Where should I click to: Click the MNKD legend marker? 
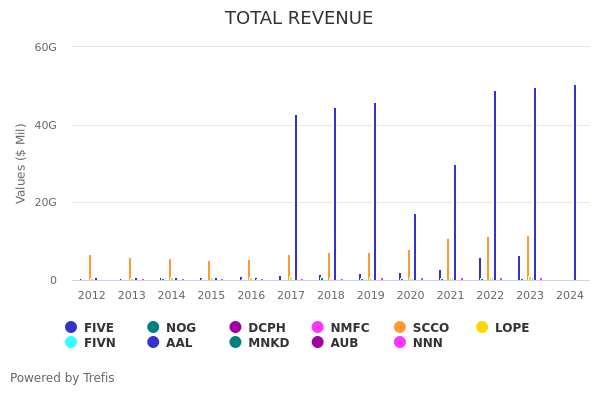pyautogui.click(x=236, y=343)
